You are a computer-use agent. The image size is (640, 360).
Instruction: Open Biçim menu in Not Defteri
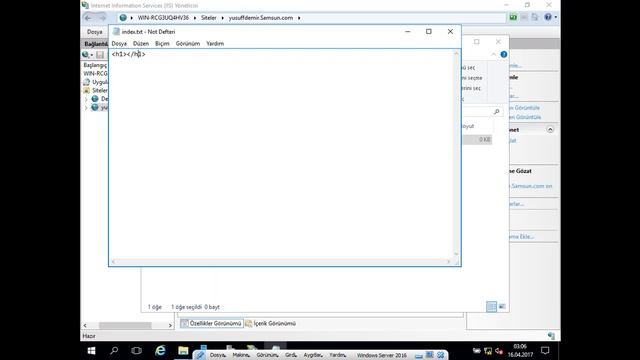[162, 43]
